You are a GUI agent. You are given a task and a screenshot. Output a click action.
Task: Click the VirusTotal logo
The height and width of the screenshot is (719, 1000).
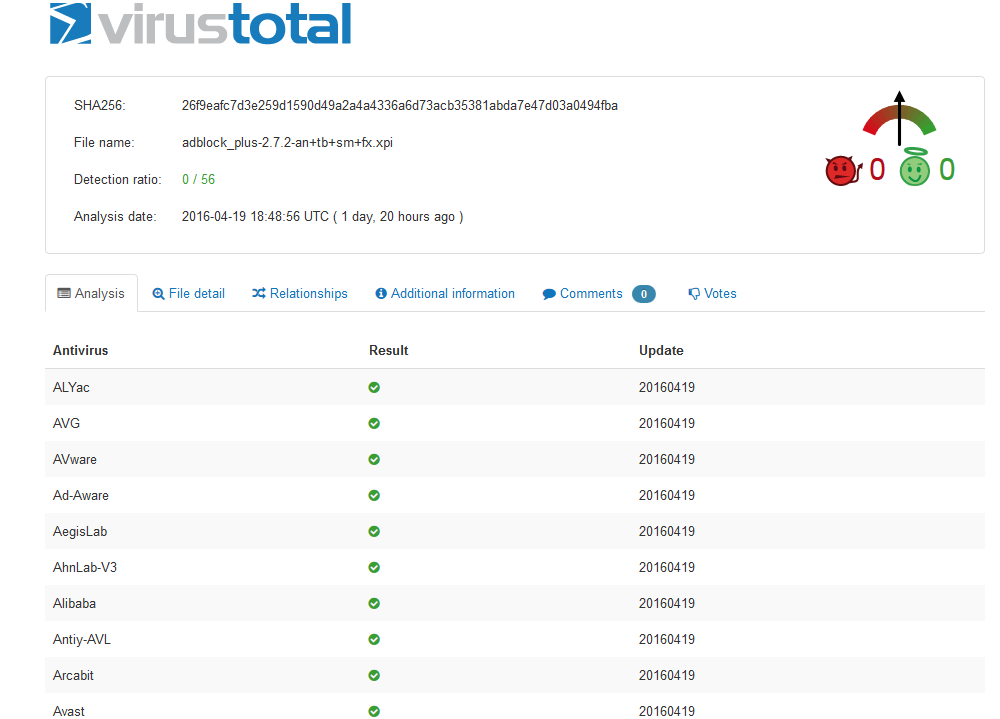pyautogui.click(x=200, y=24)
